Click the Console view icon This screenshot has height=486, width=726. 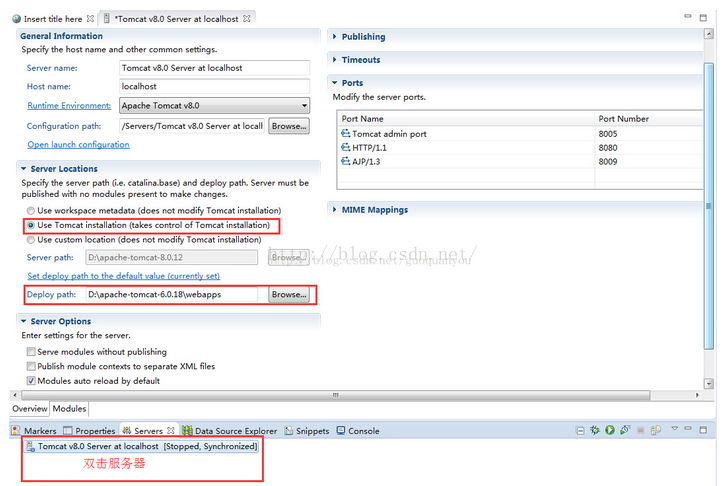click(341, 430)
